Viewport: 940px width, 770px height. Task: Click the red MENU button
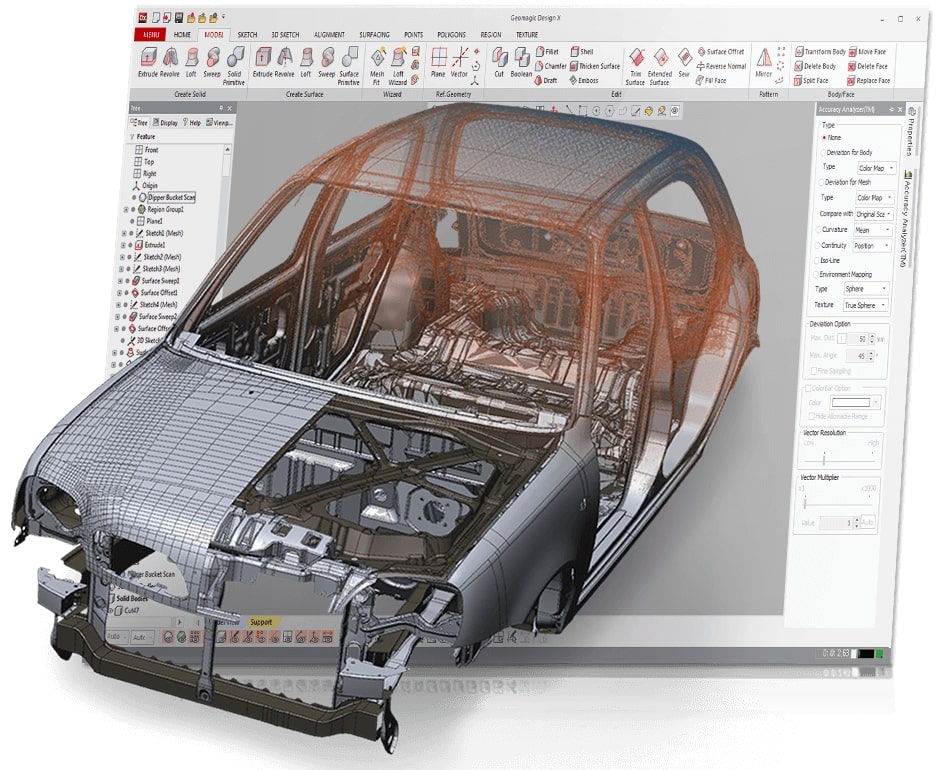[x=150, y=35]
